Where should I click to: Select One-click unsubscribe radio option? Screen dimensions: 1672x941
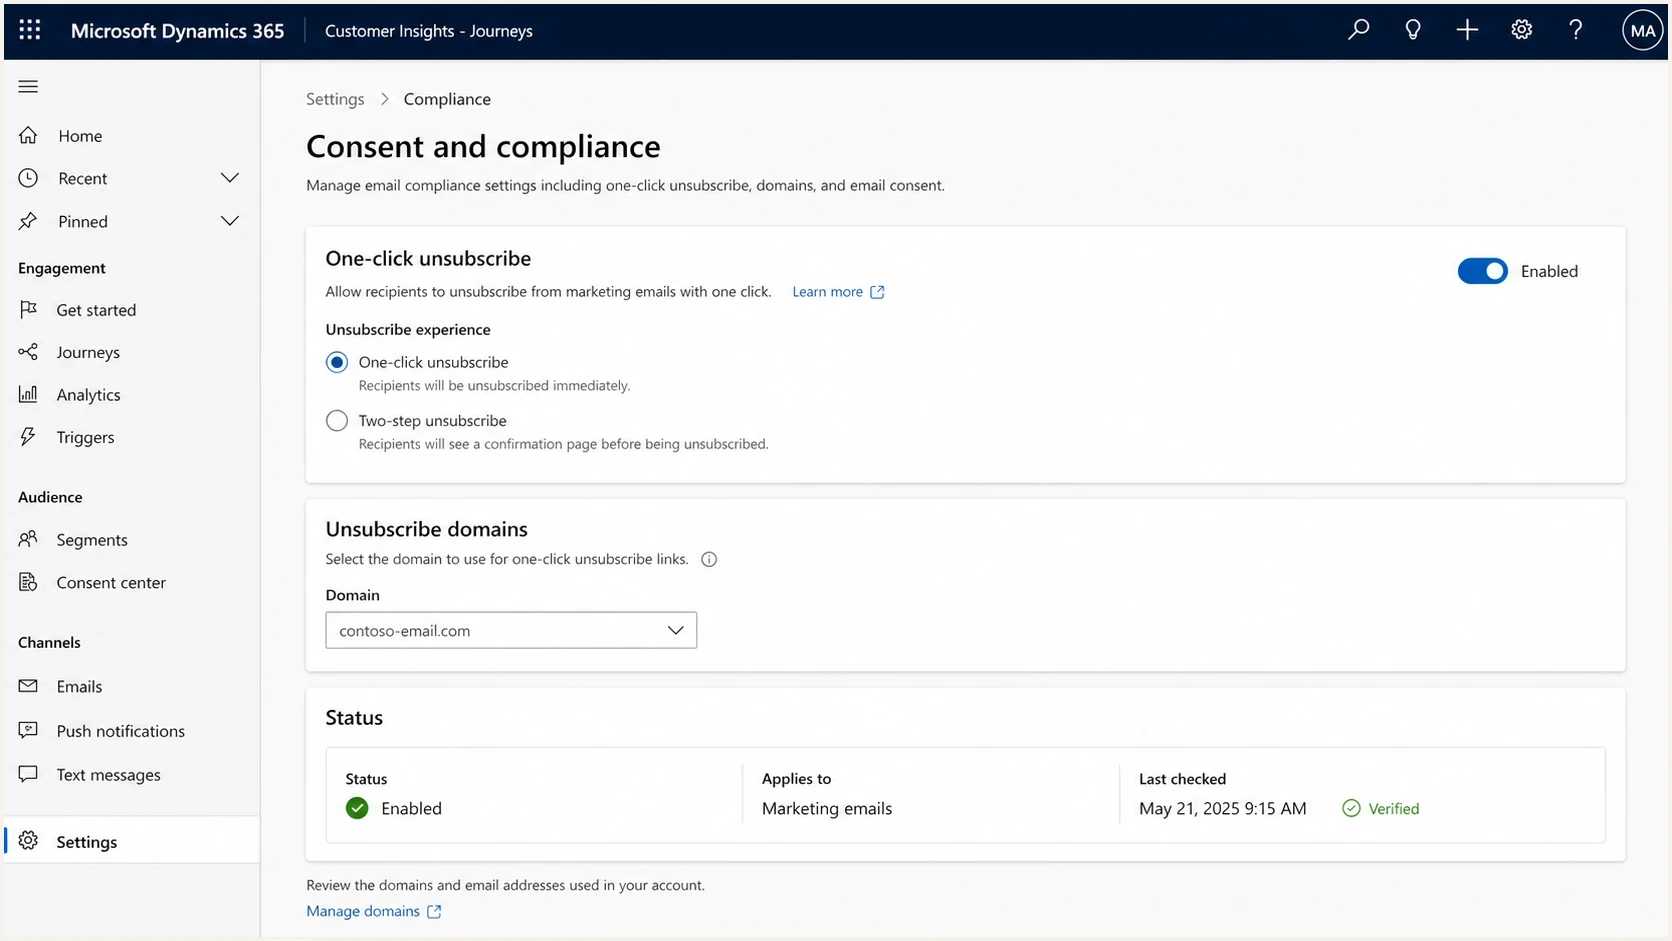(x=337, y=362)
